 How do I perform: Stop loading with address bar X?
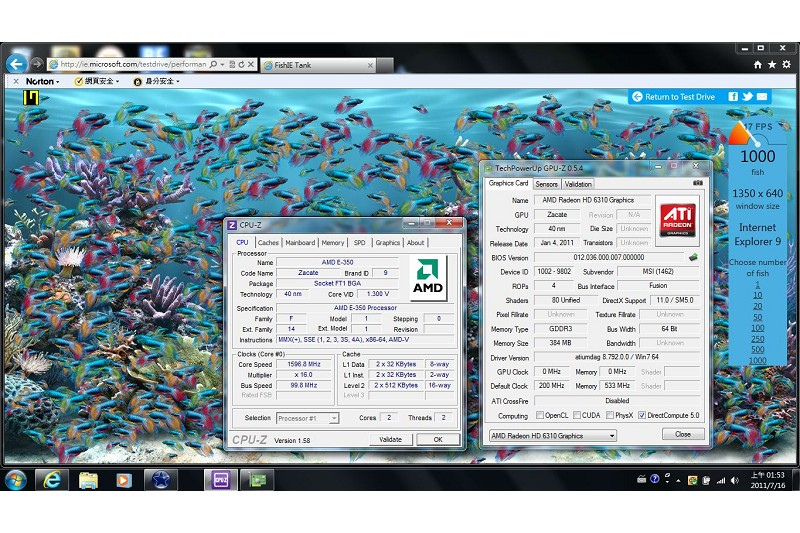[x=251, y=64]
